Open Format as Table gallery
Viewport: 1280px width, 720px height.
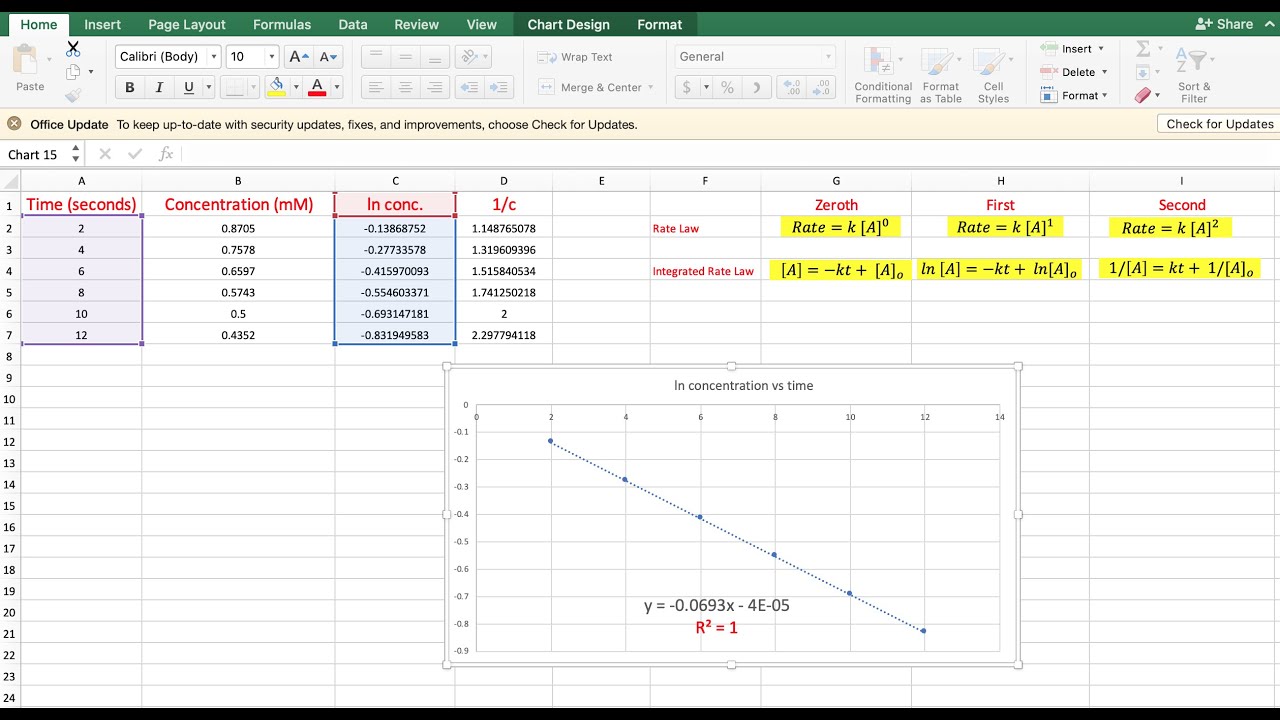941,75
